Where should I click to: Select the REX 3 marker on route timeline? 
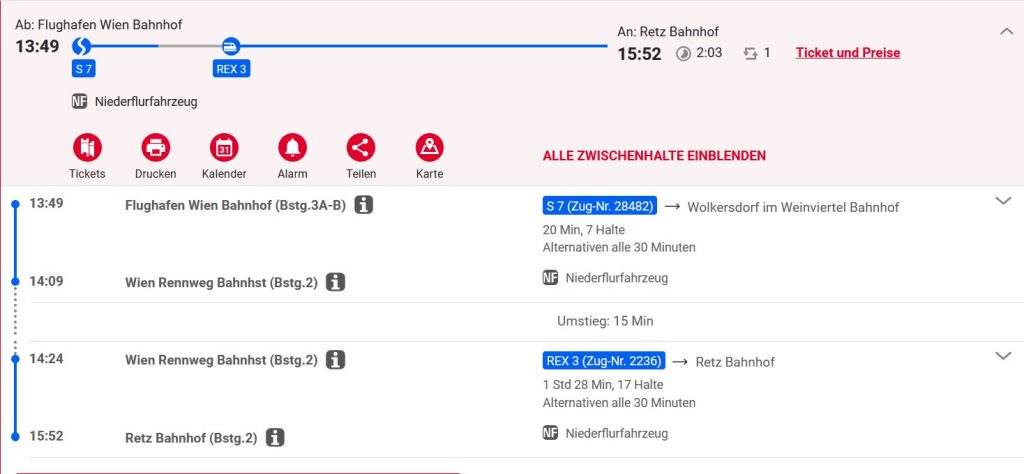pyautogui.click(x=231, y=46)
